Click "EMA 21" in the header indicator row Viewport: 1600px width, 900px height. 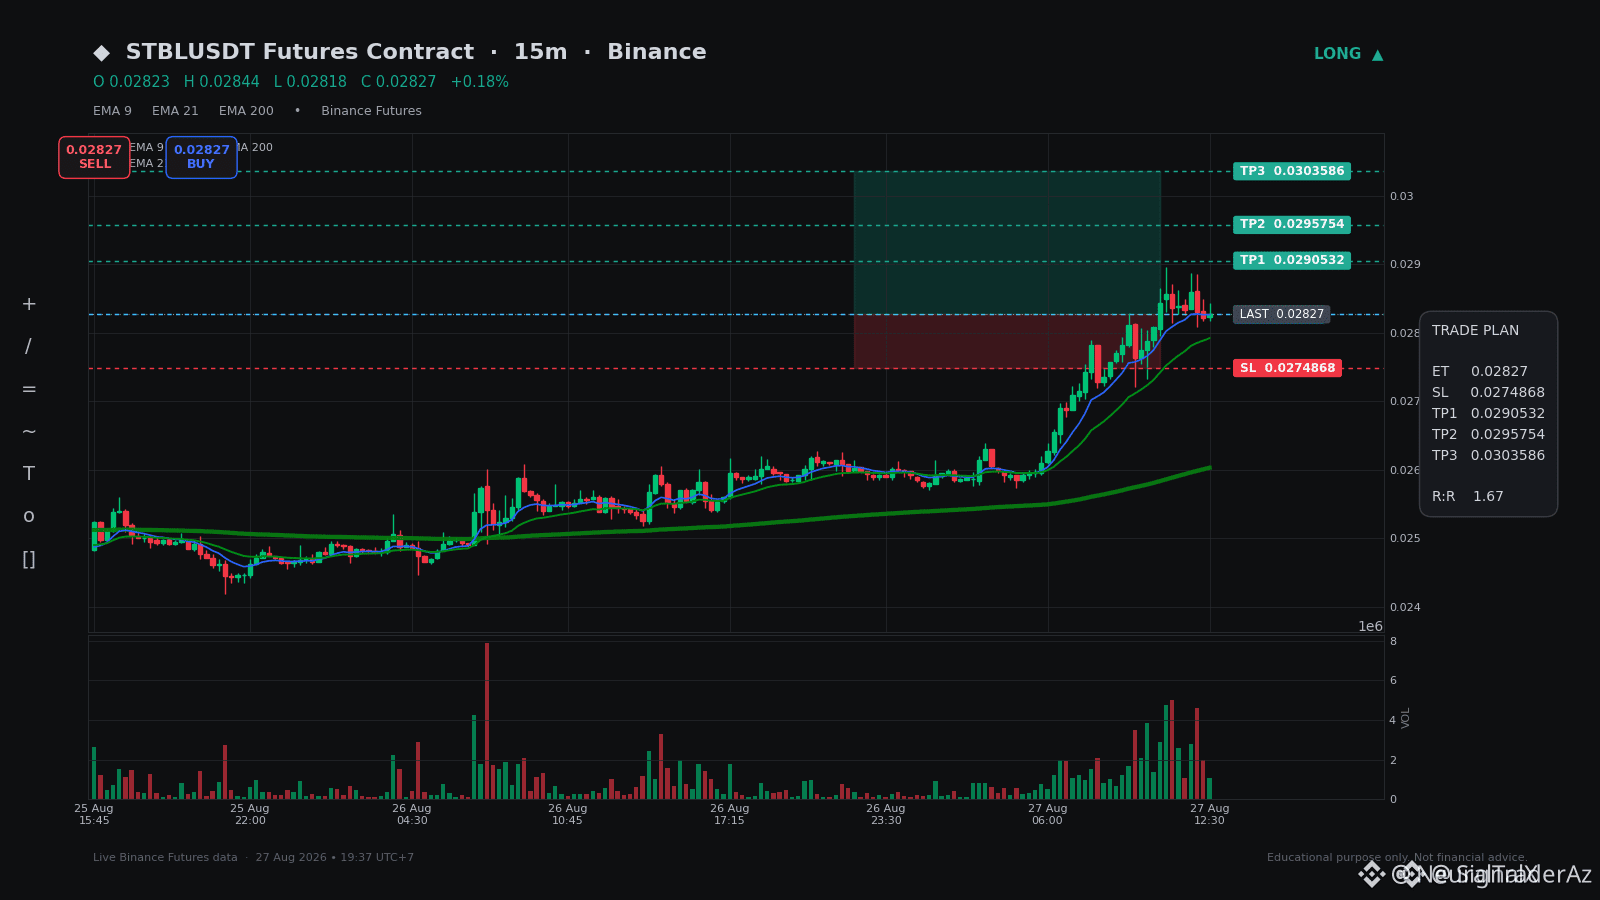175,111
